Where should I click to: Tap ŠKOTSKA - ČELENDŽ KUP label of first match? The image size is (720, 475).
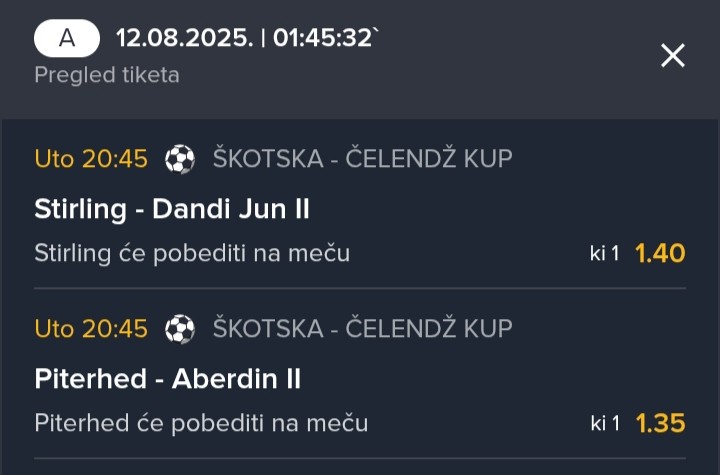(x=362, y=159)
